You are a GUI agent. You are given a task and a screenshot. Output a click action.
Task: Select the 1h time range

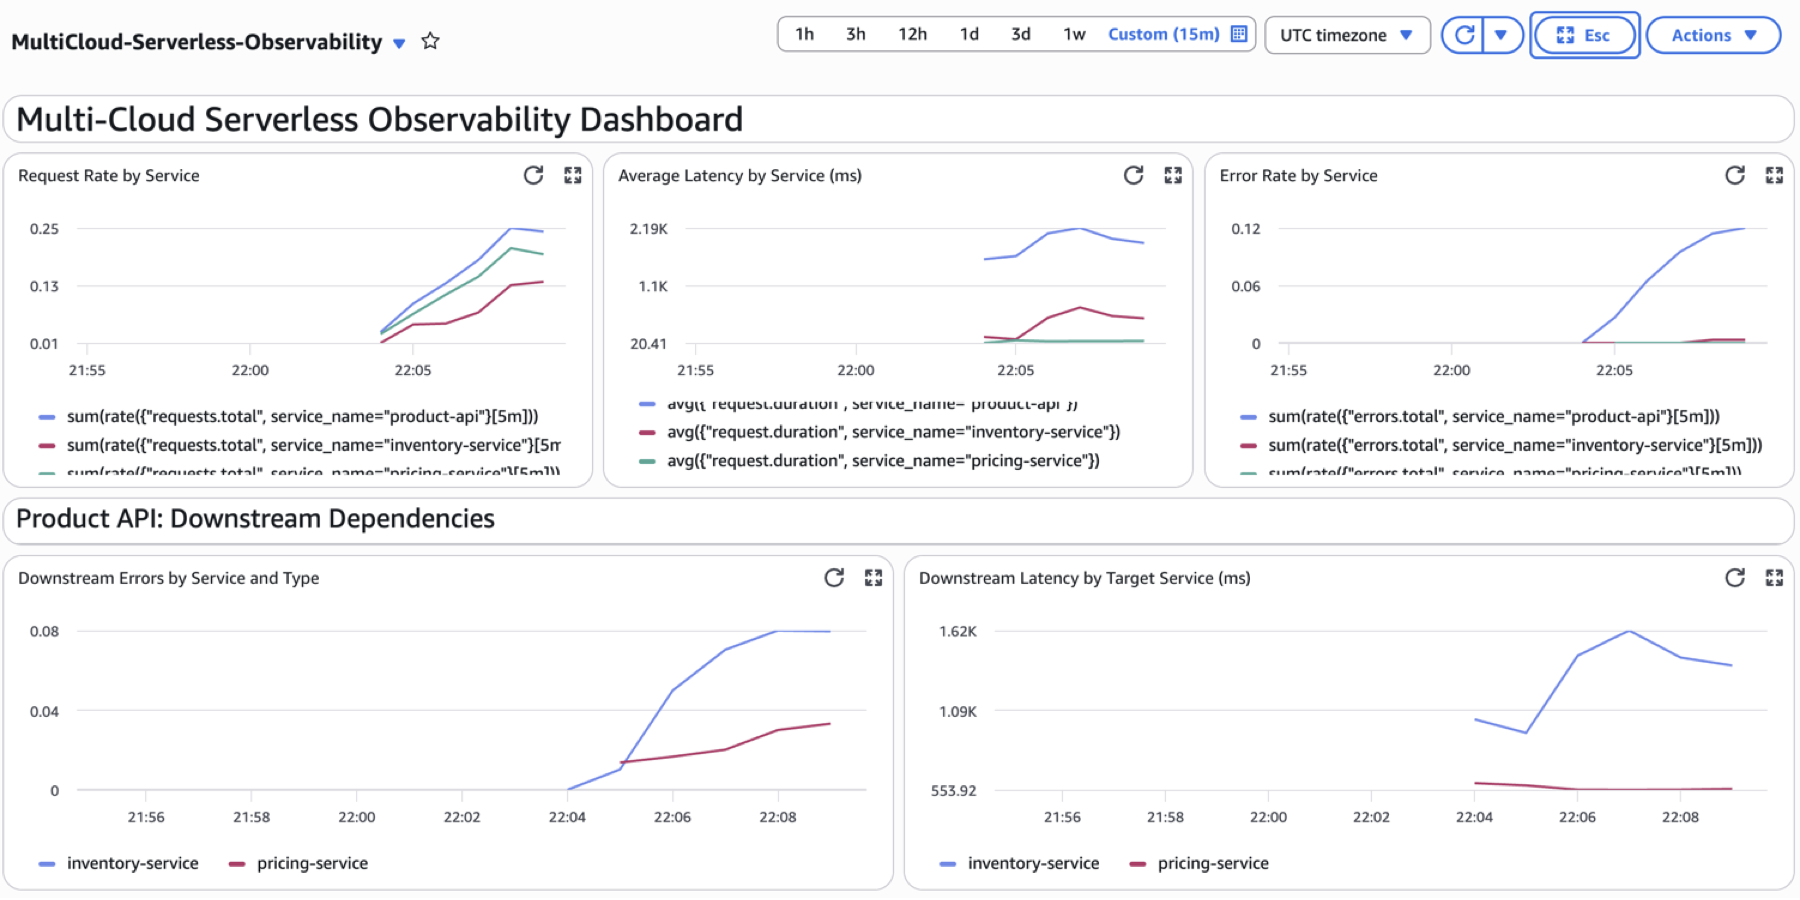(805, 34)
